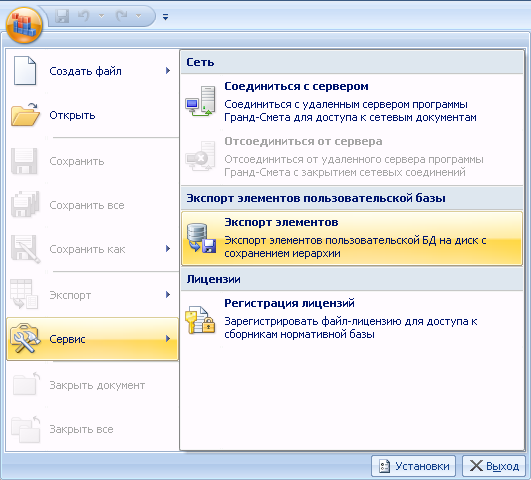Open the Customize Quick Access Toolbar dropdown
531x480 pixels.
click(x=165, y=17)
